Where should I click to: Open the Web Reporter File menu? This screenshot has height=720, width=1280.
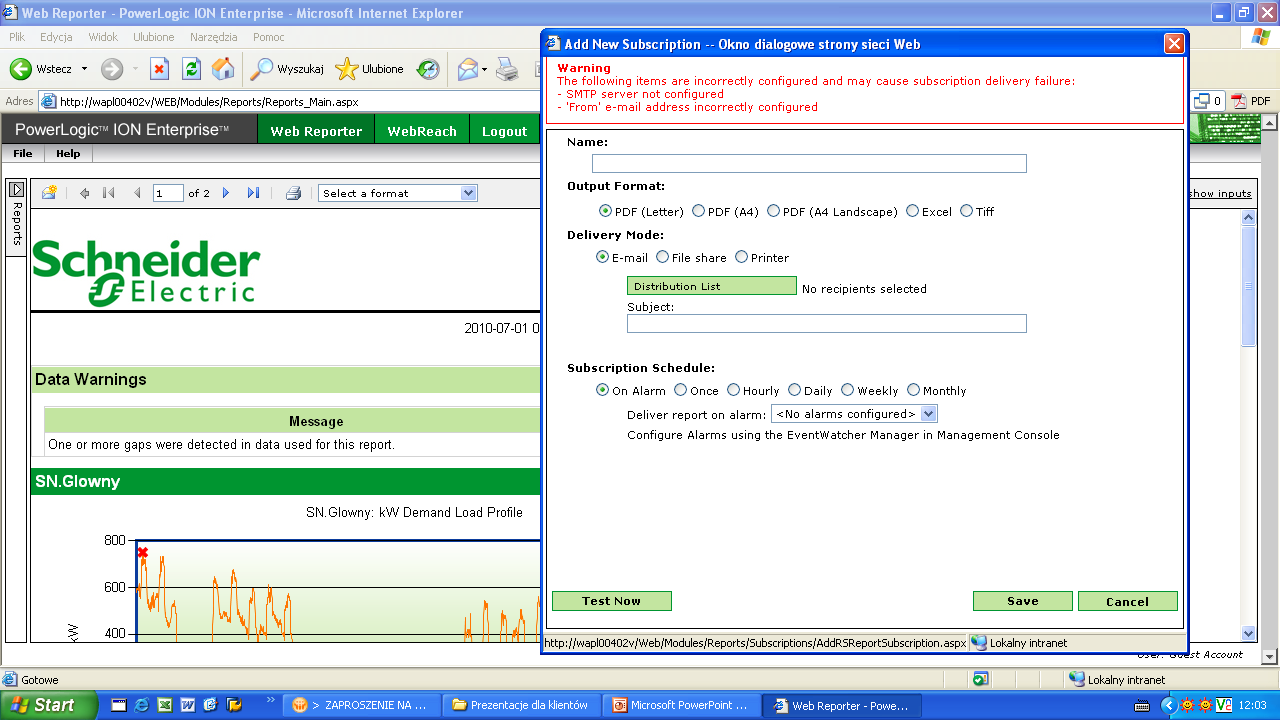click(x=23, y=153)
